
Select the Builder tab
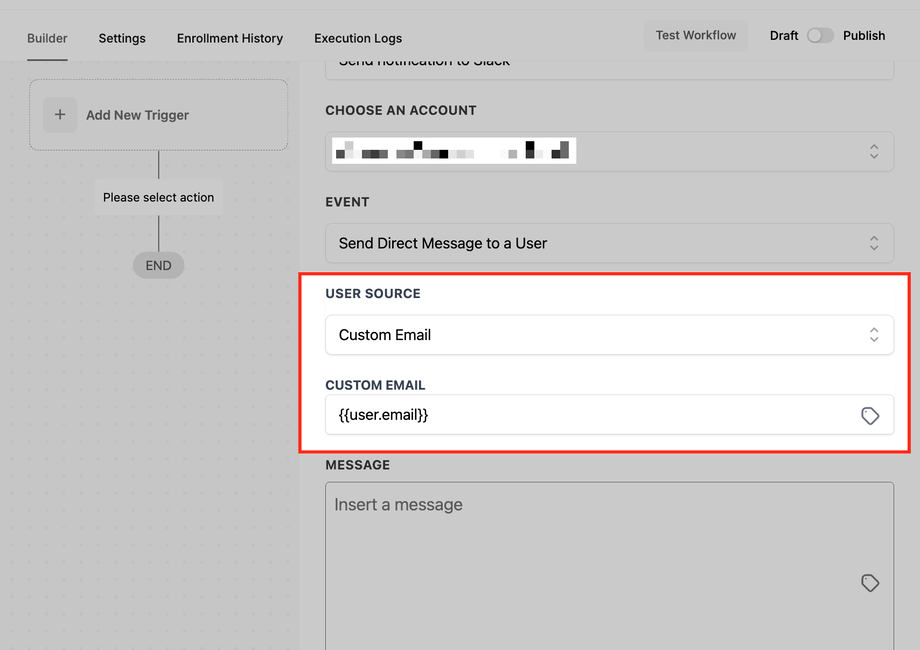[47, 38]
